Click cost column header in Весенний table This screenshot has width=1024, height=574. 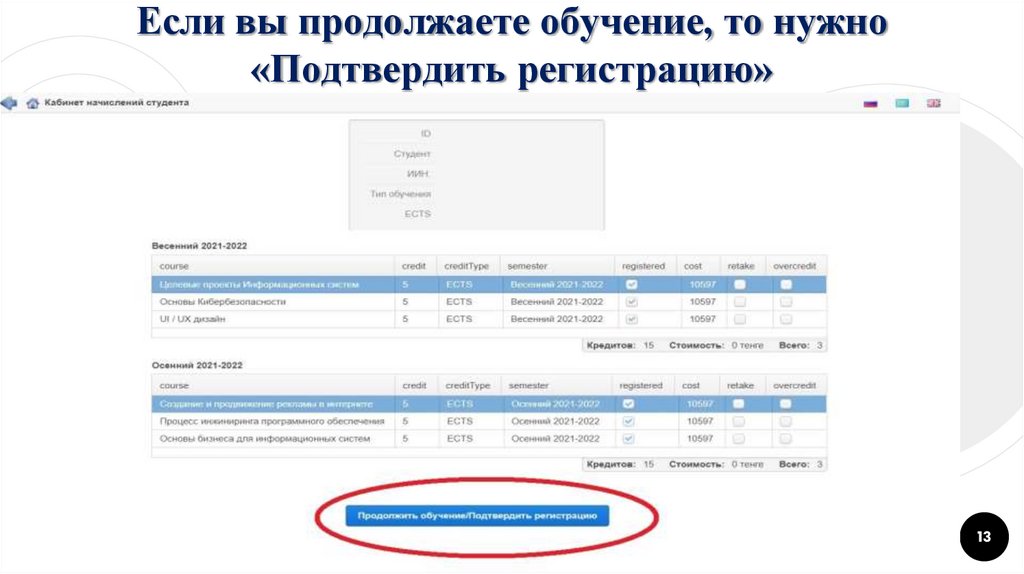(698, 266)
